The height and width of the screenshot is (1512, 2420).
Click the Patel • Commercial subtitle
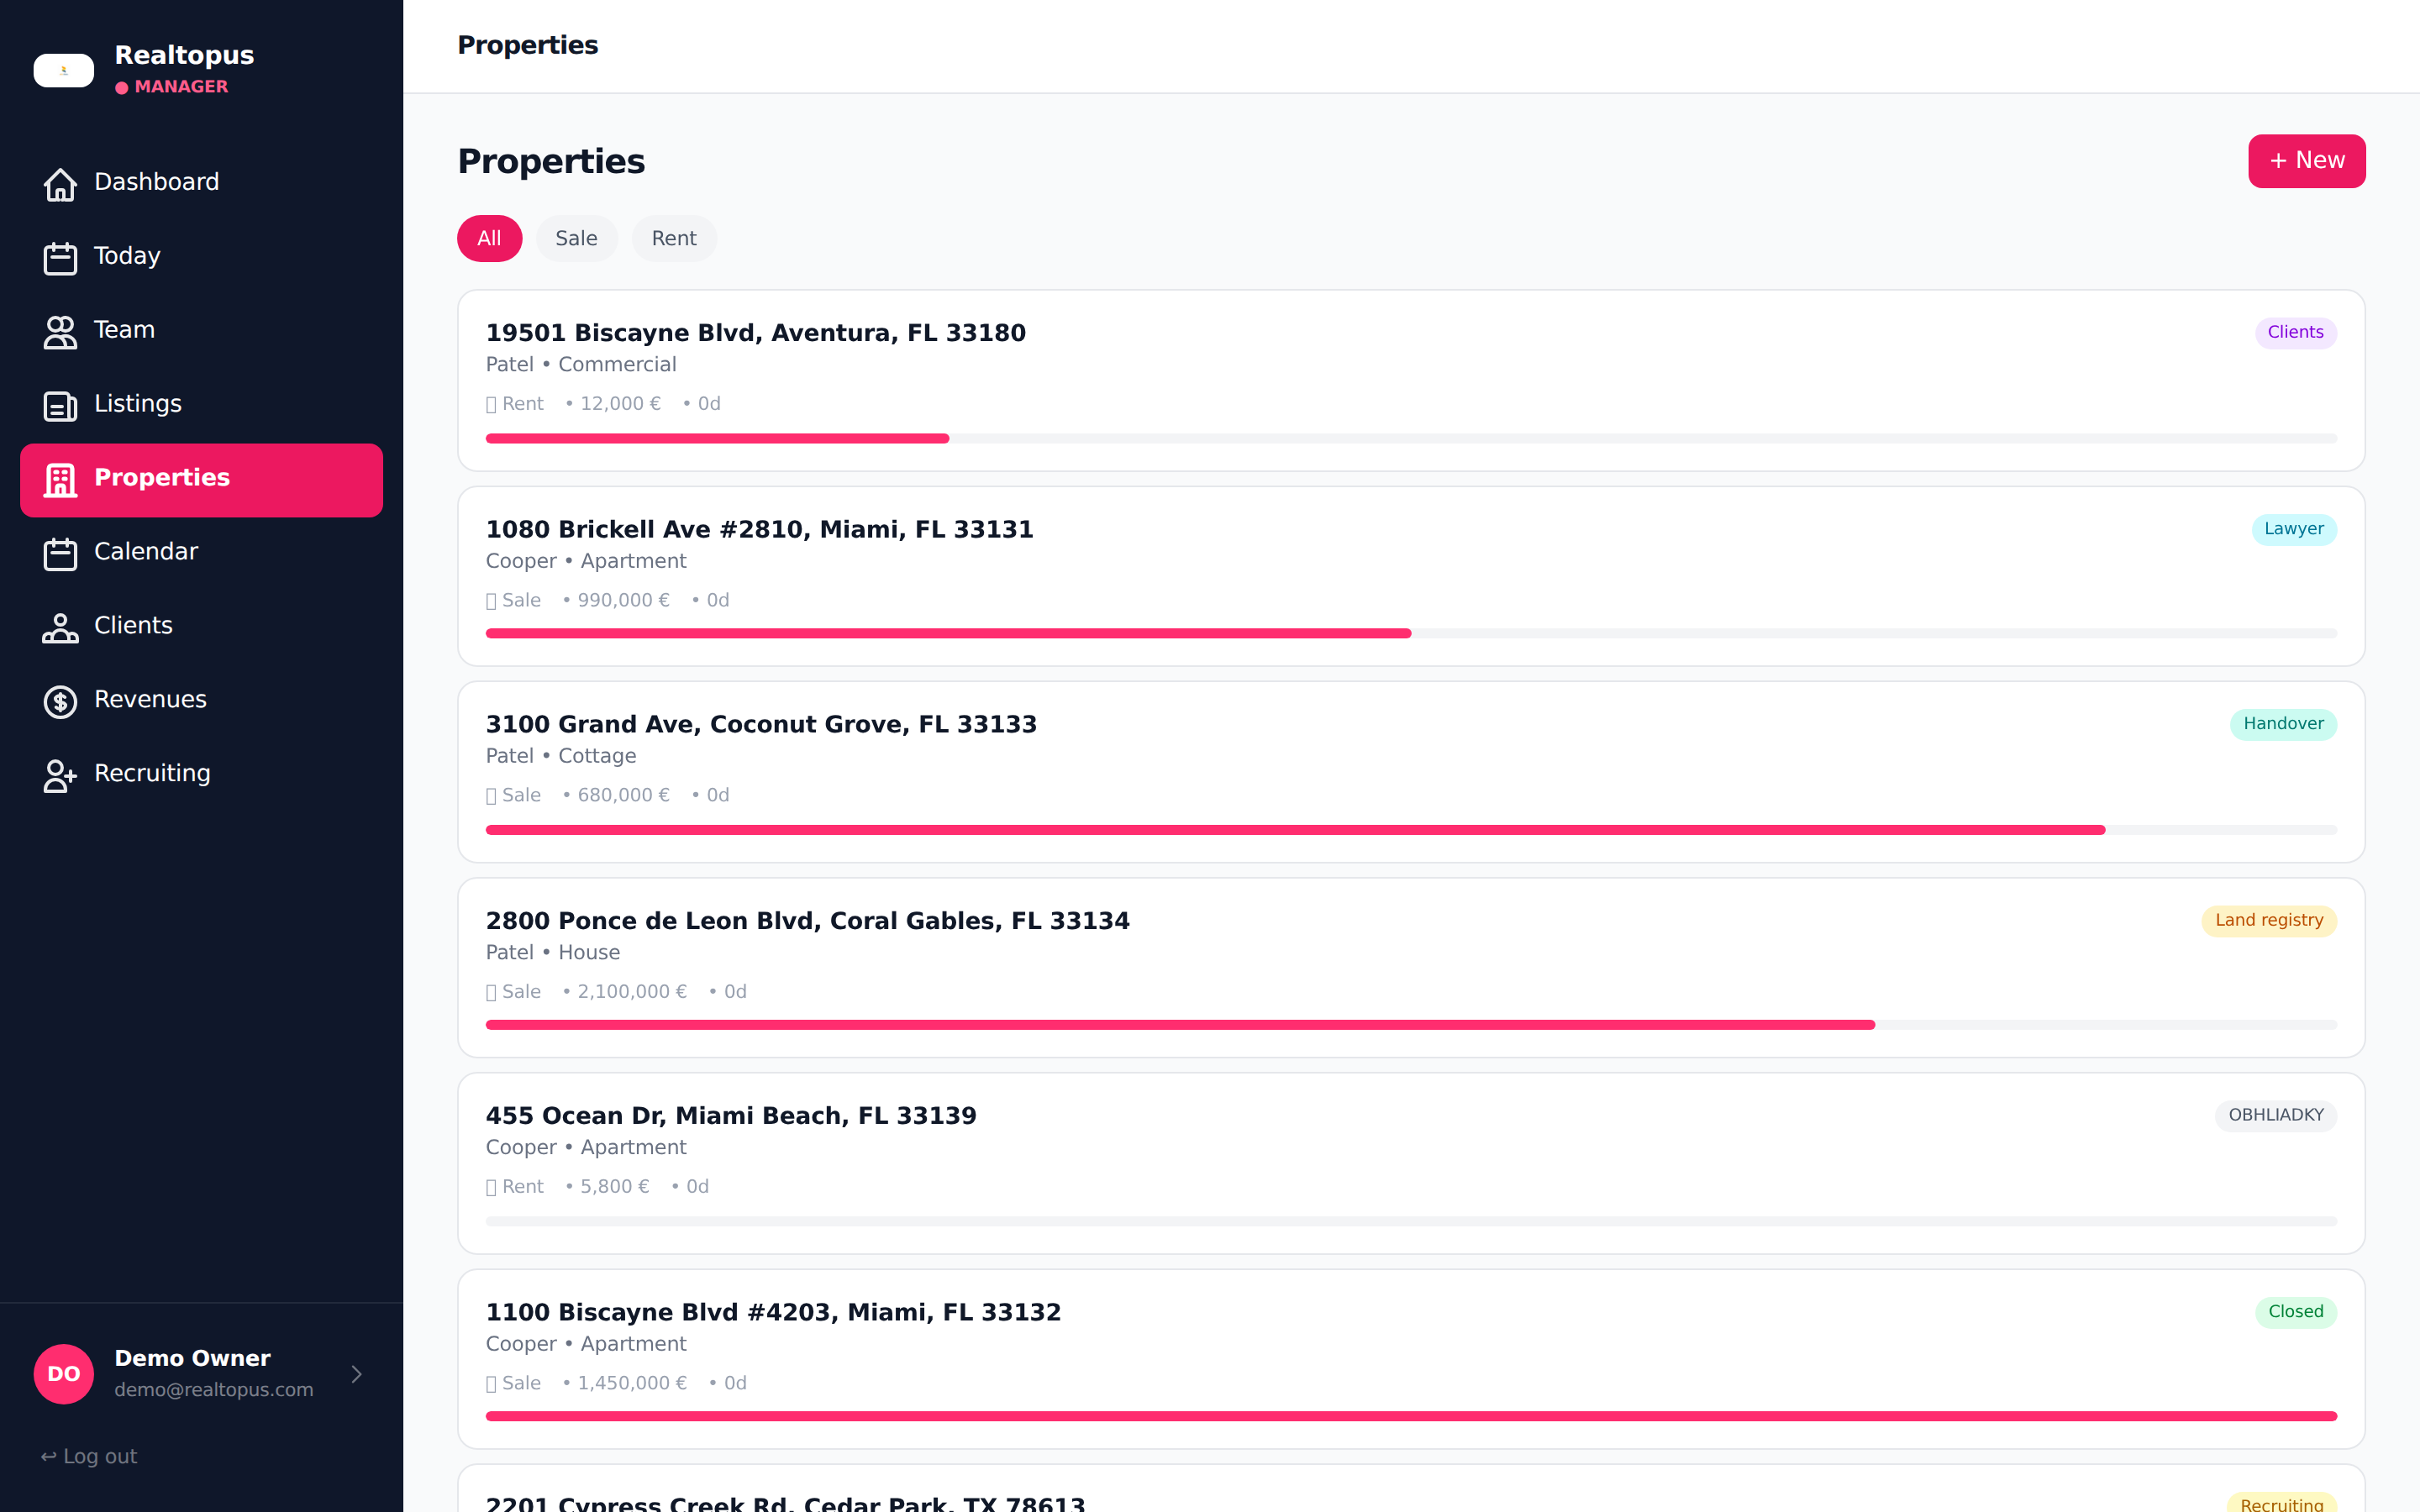click(x=581, y=365)
